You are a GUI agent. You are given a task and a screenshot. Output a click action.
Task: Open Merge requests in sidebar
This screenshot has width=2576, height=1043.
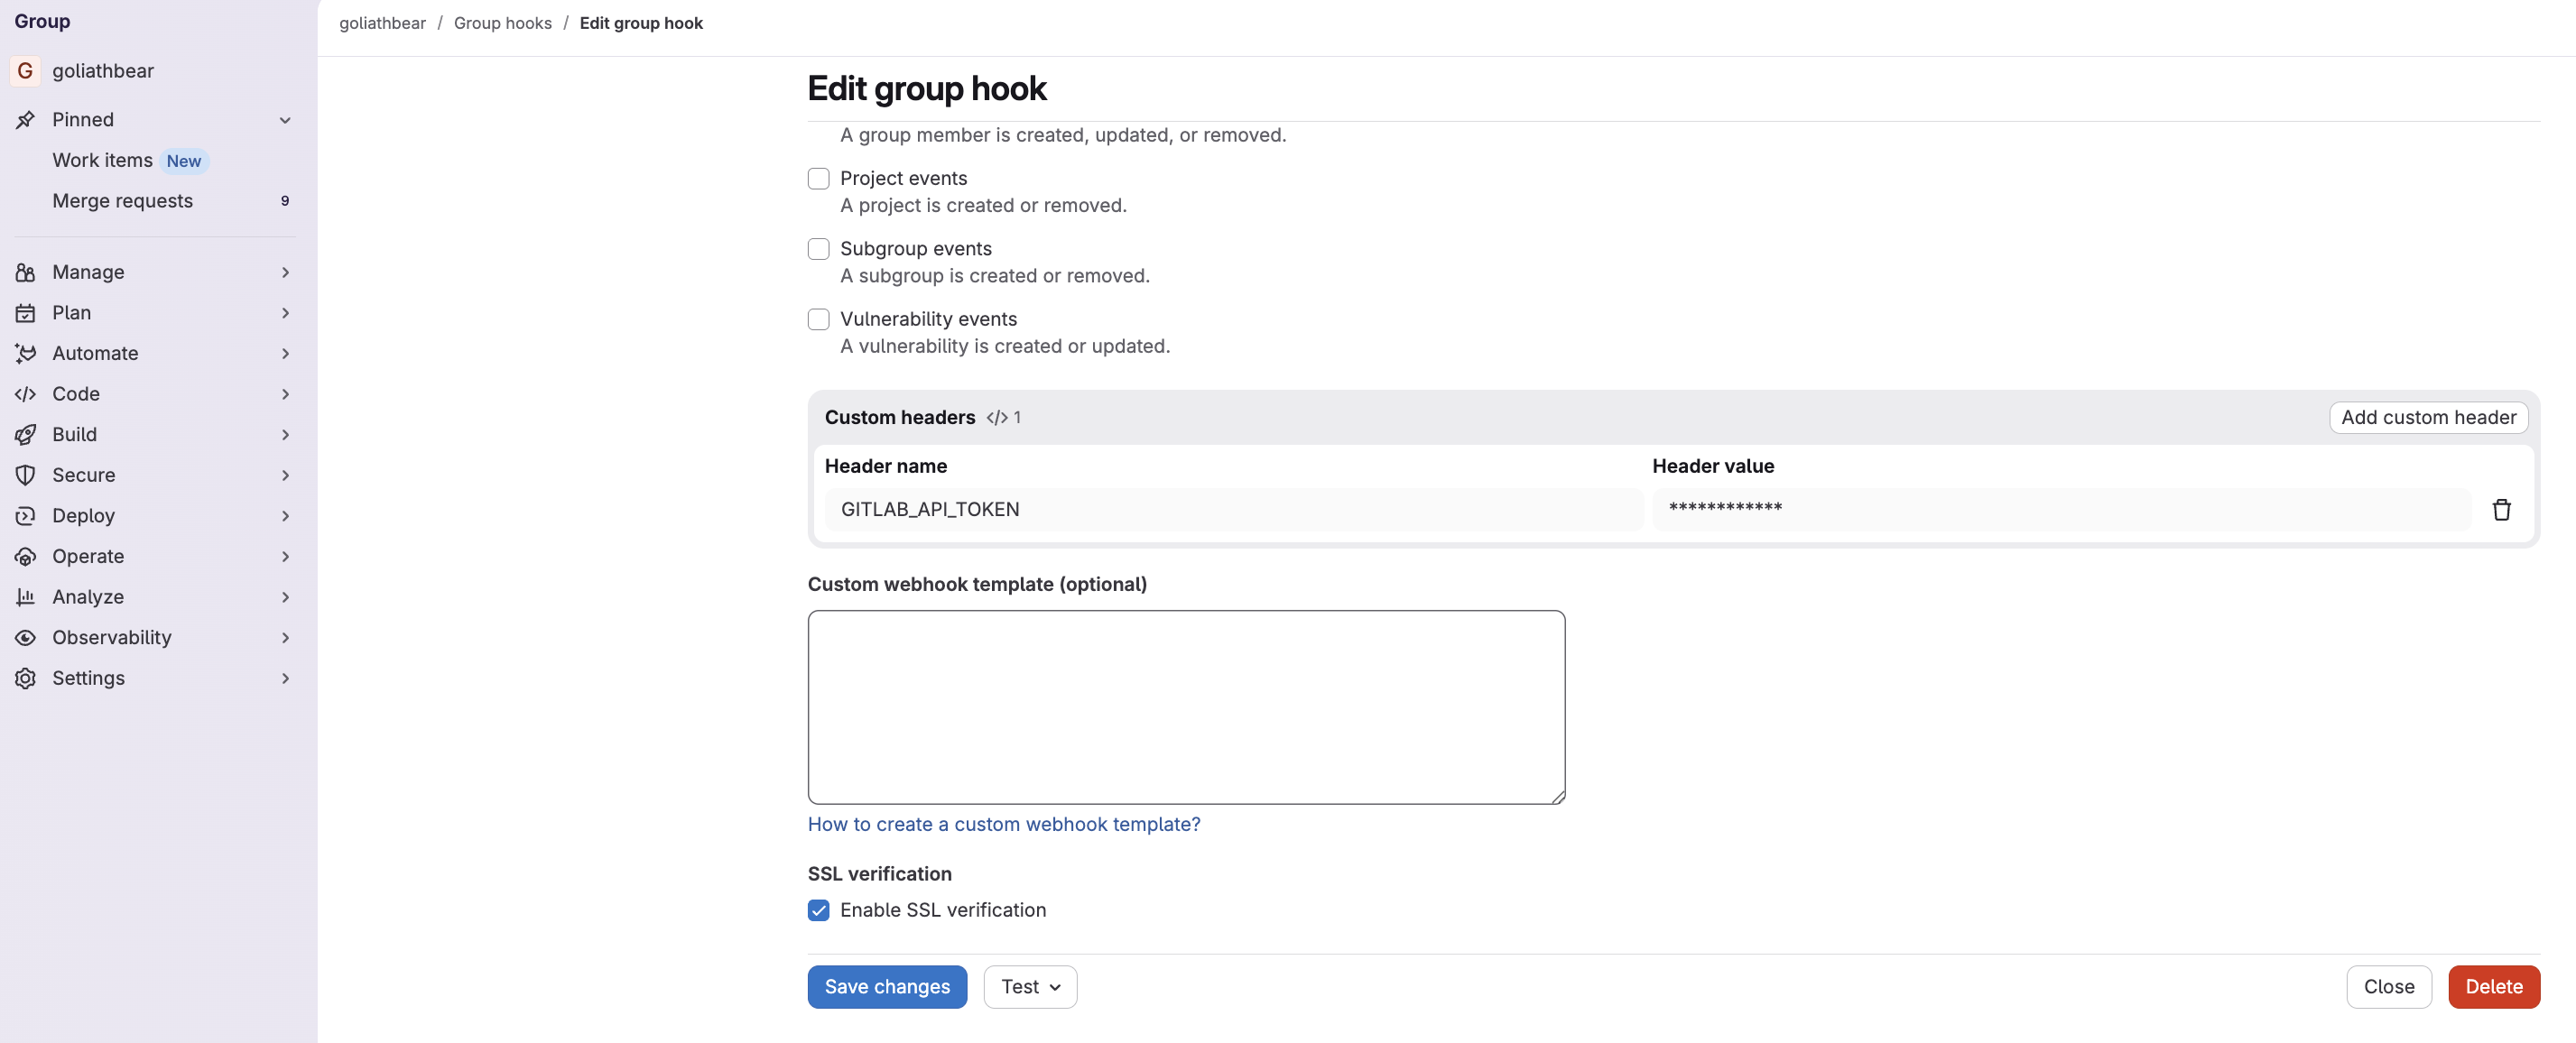[x=122, y=201]
